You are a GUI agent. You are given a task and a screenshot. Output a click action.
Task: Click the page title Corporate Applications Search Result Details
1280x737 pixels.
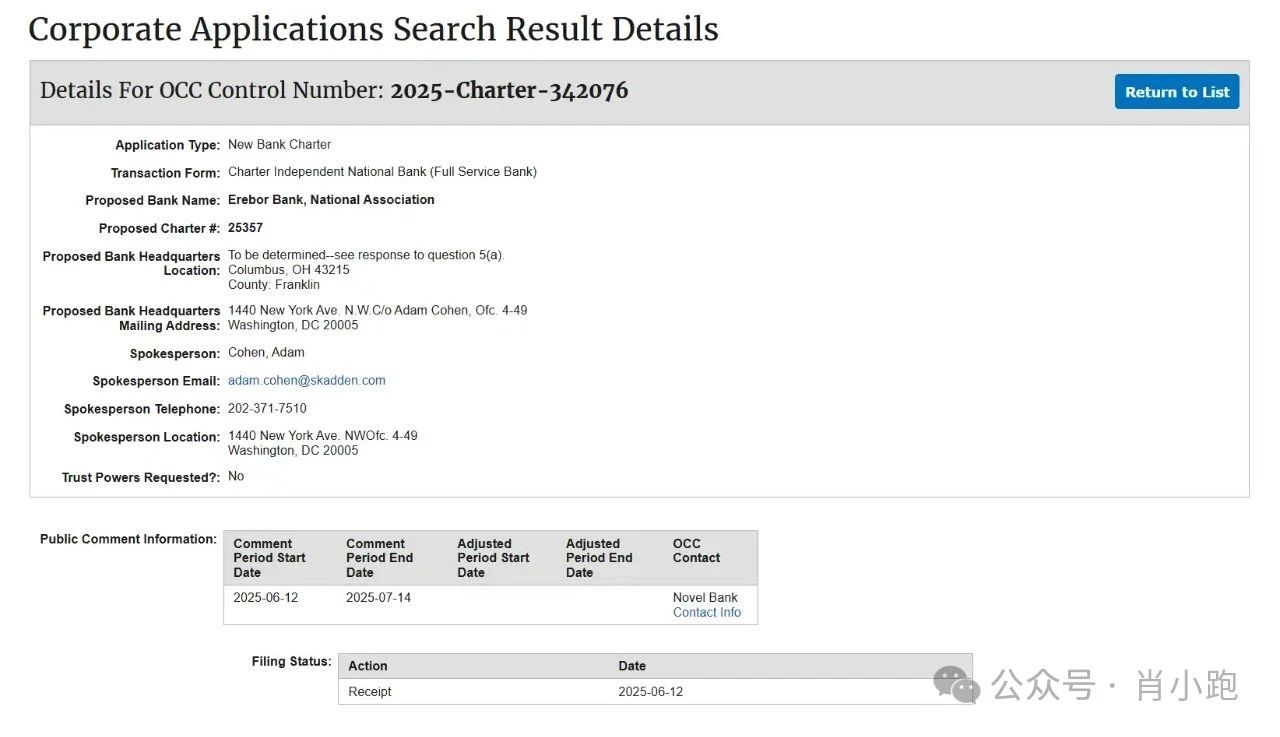[373, 29]
